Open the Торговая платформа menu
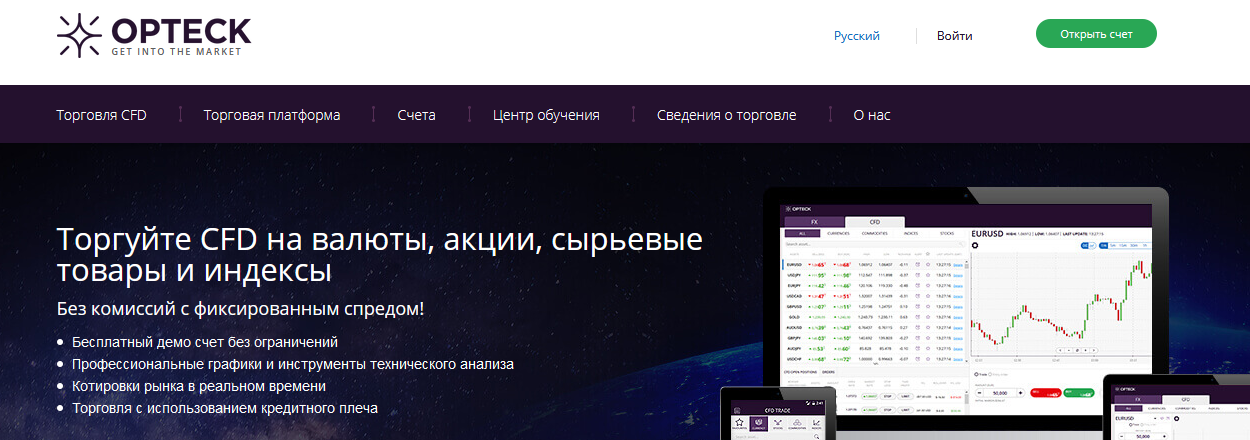 pos(272,115)
